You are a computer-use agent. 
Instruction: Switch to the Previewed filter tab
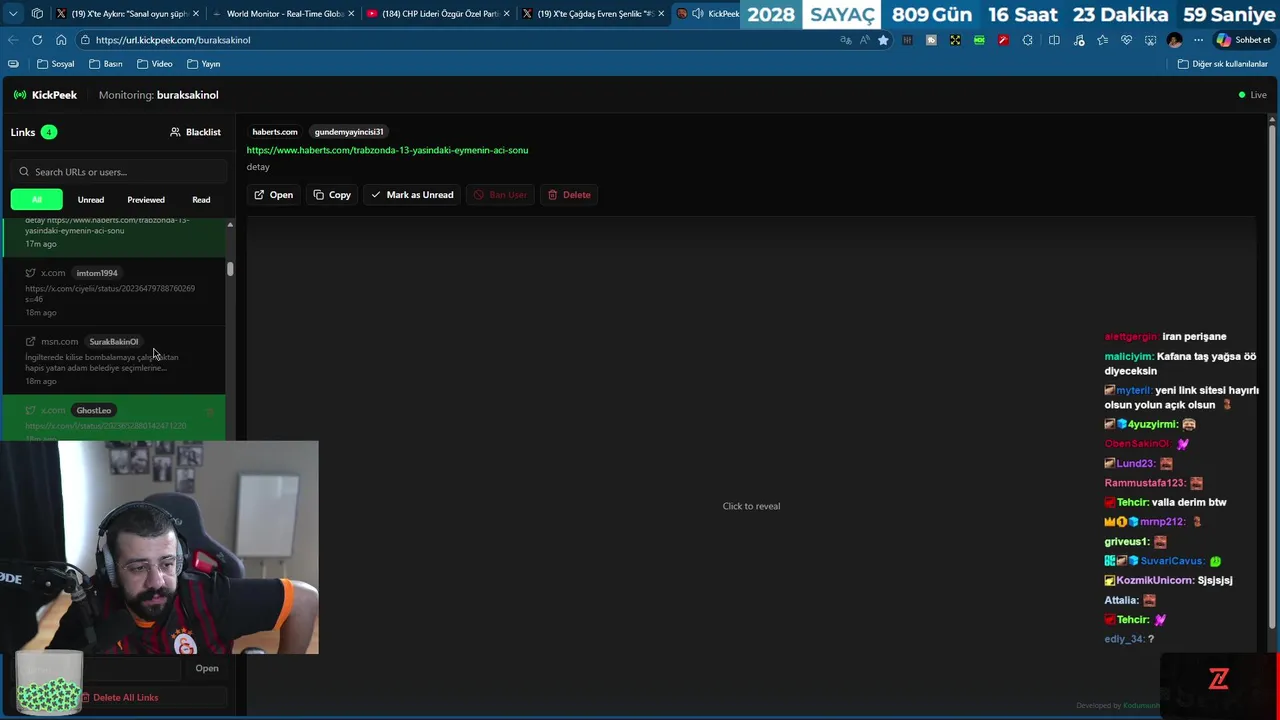click(x=146, y=200)
